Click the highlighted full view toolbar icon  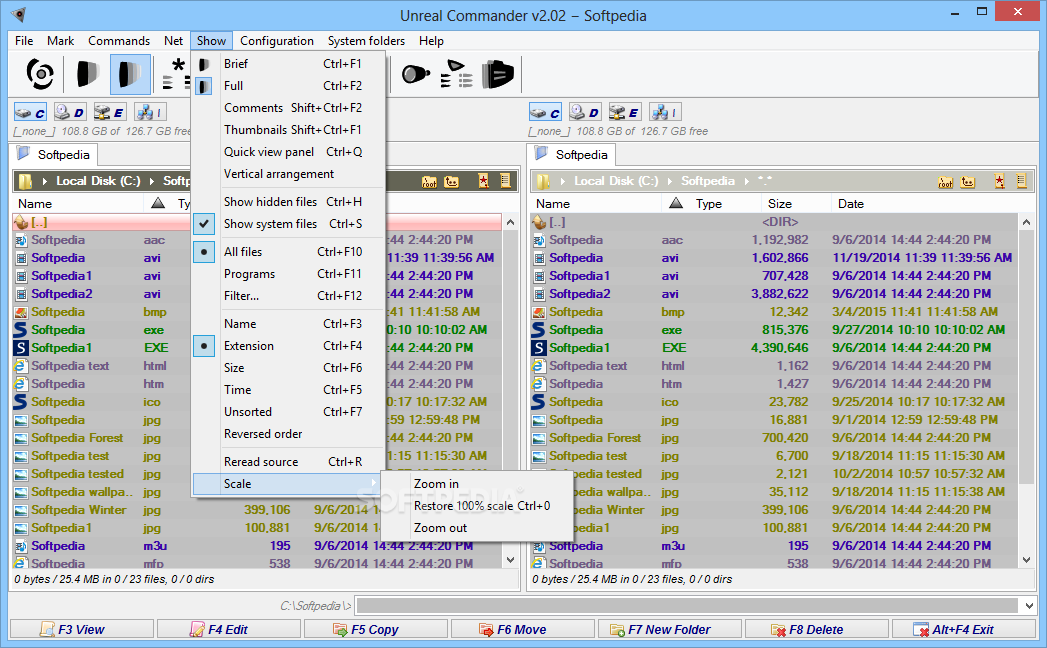coord(130,73)
